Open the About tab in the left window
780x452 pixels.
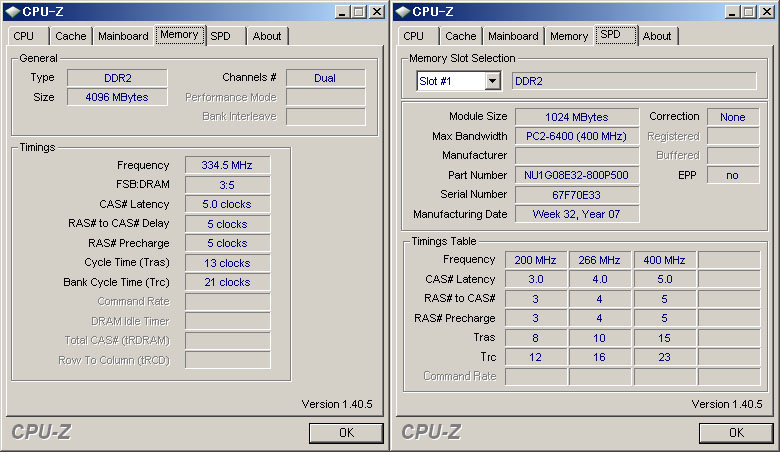tap(267, 36)
